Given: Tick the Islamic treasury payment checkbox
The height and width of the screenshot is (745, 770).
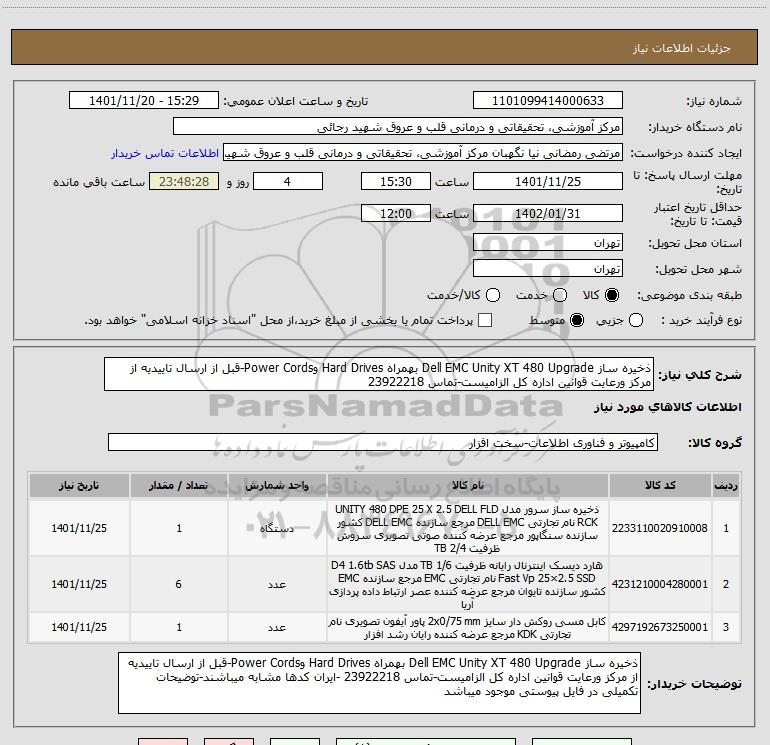Looking at the screenshot, I should 485,321.
